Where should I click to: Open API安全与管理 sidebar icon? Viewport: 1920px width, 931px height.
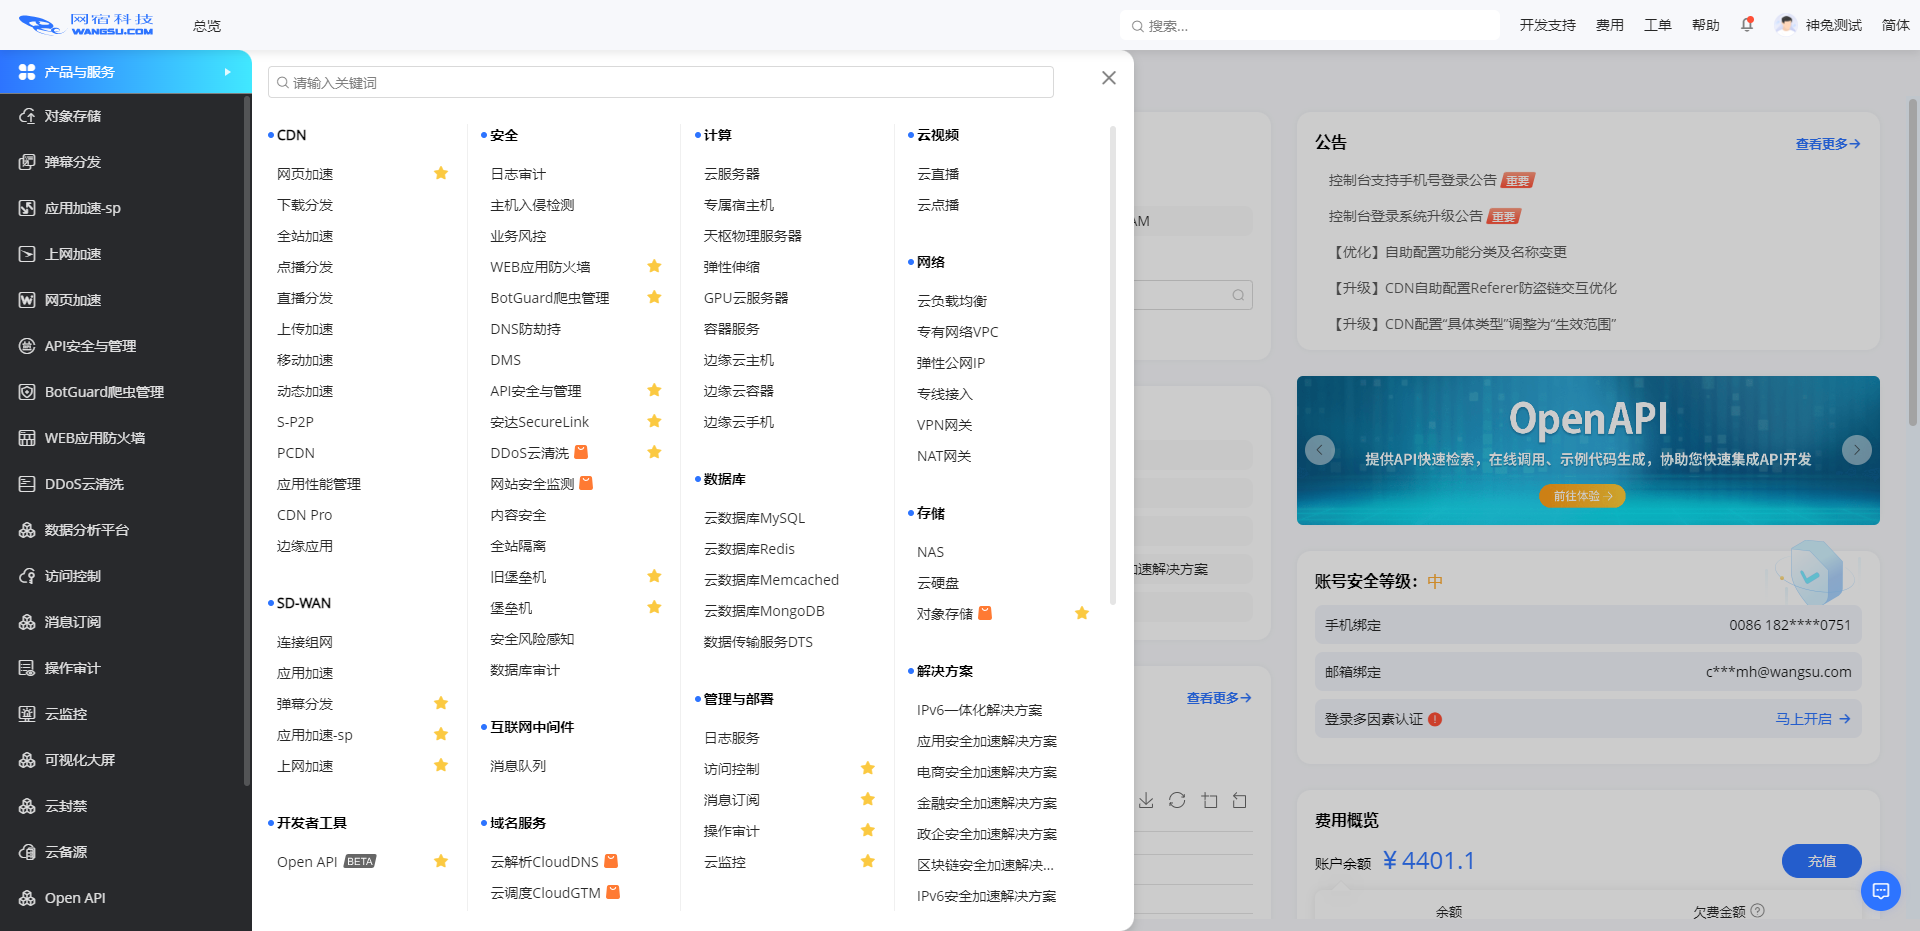point(27,346)
